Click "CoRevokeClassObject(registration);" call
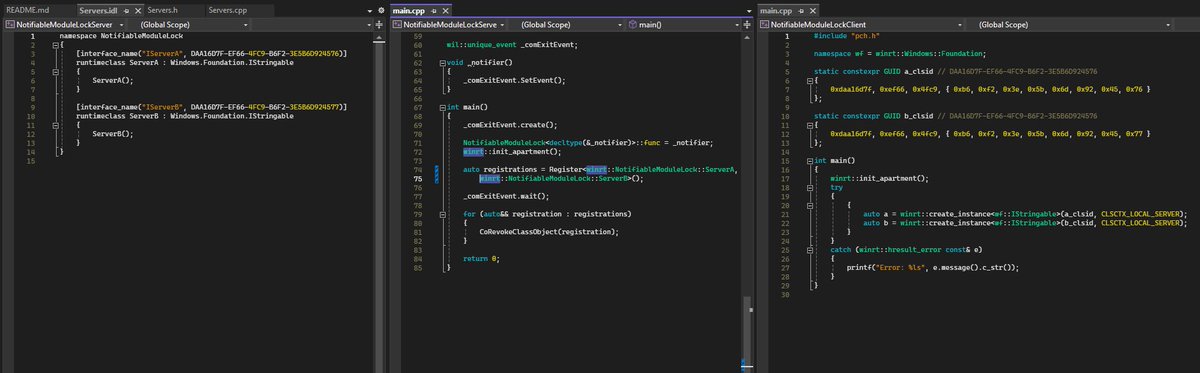Image resolution: width=1200 pixels, height=373 pixels. pos(548,231)
